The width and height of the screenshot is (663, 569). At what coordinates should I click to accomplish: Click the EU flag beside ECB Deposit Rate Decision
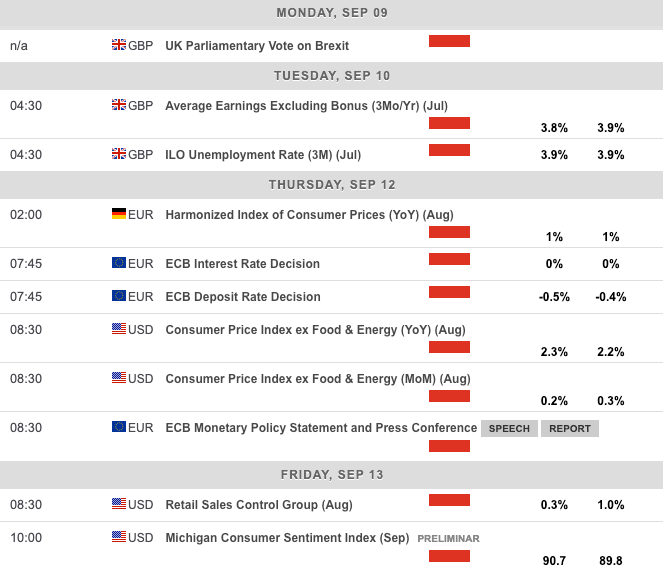(119, 296)
